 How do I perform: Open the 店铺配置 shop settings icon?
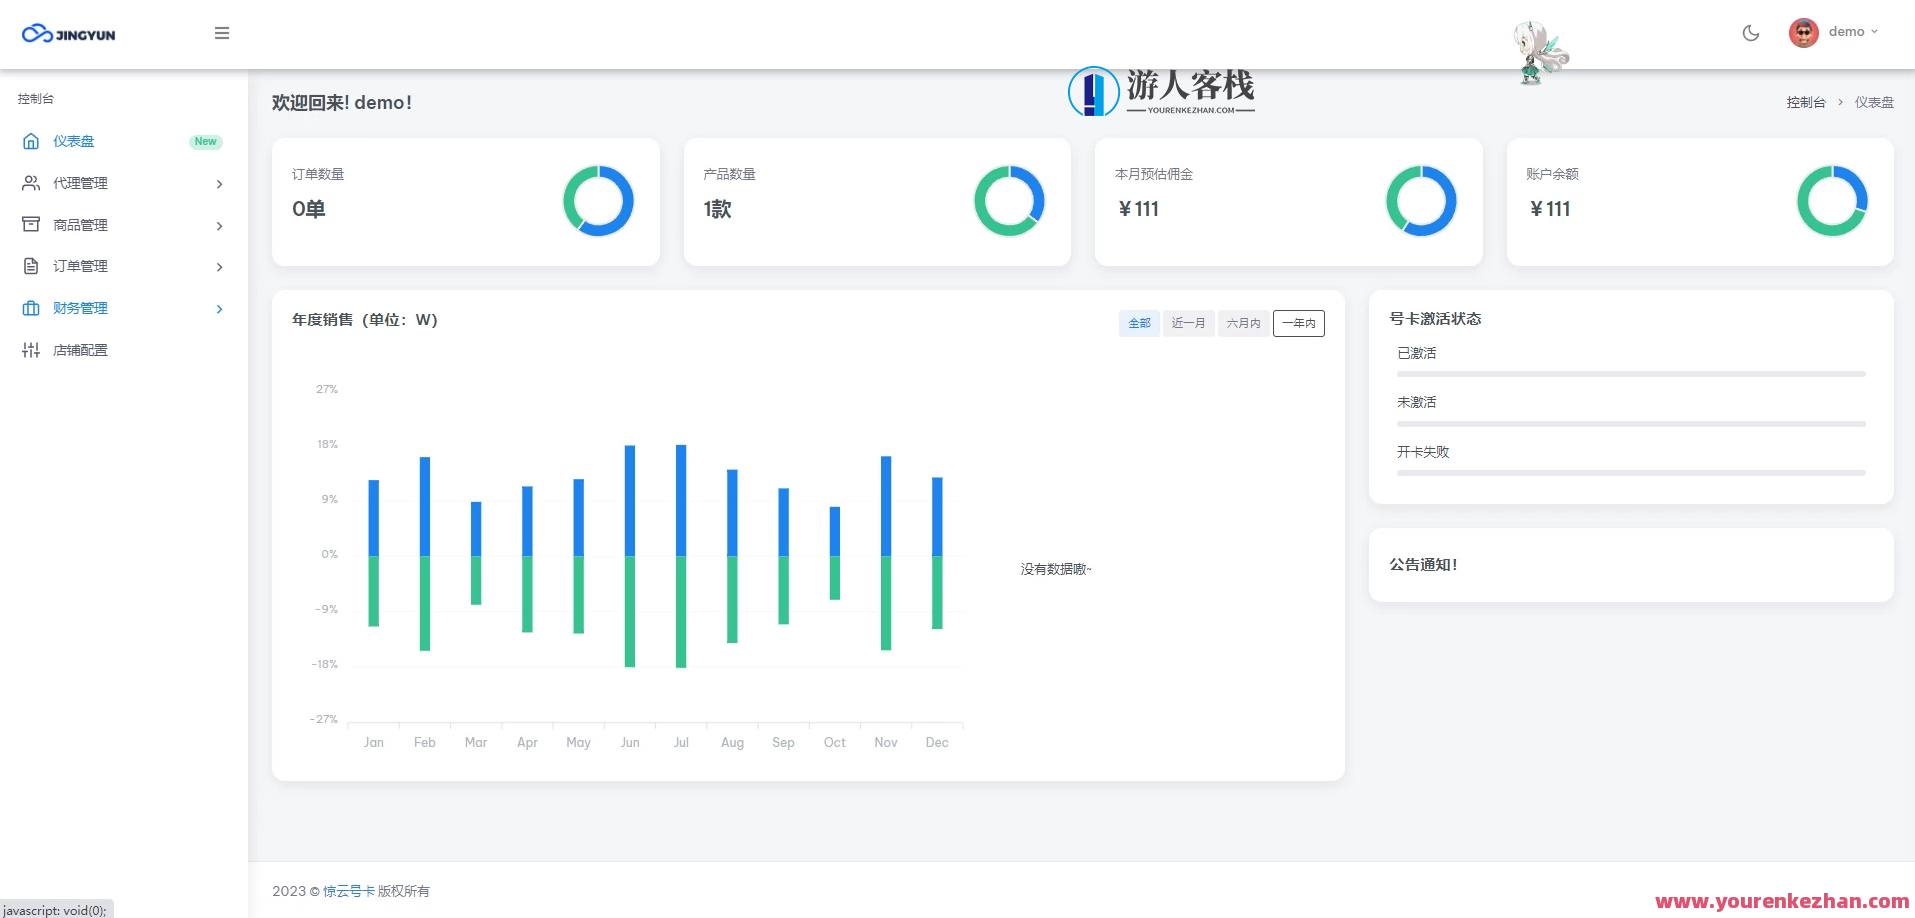(x=30, y=350)
